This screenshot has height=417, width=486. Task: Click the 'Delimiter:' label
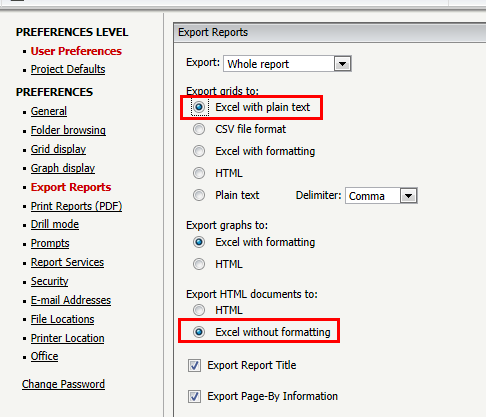(319, 195)
